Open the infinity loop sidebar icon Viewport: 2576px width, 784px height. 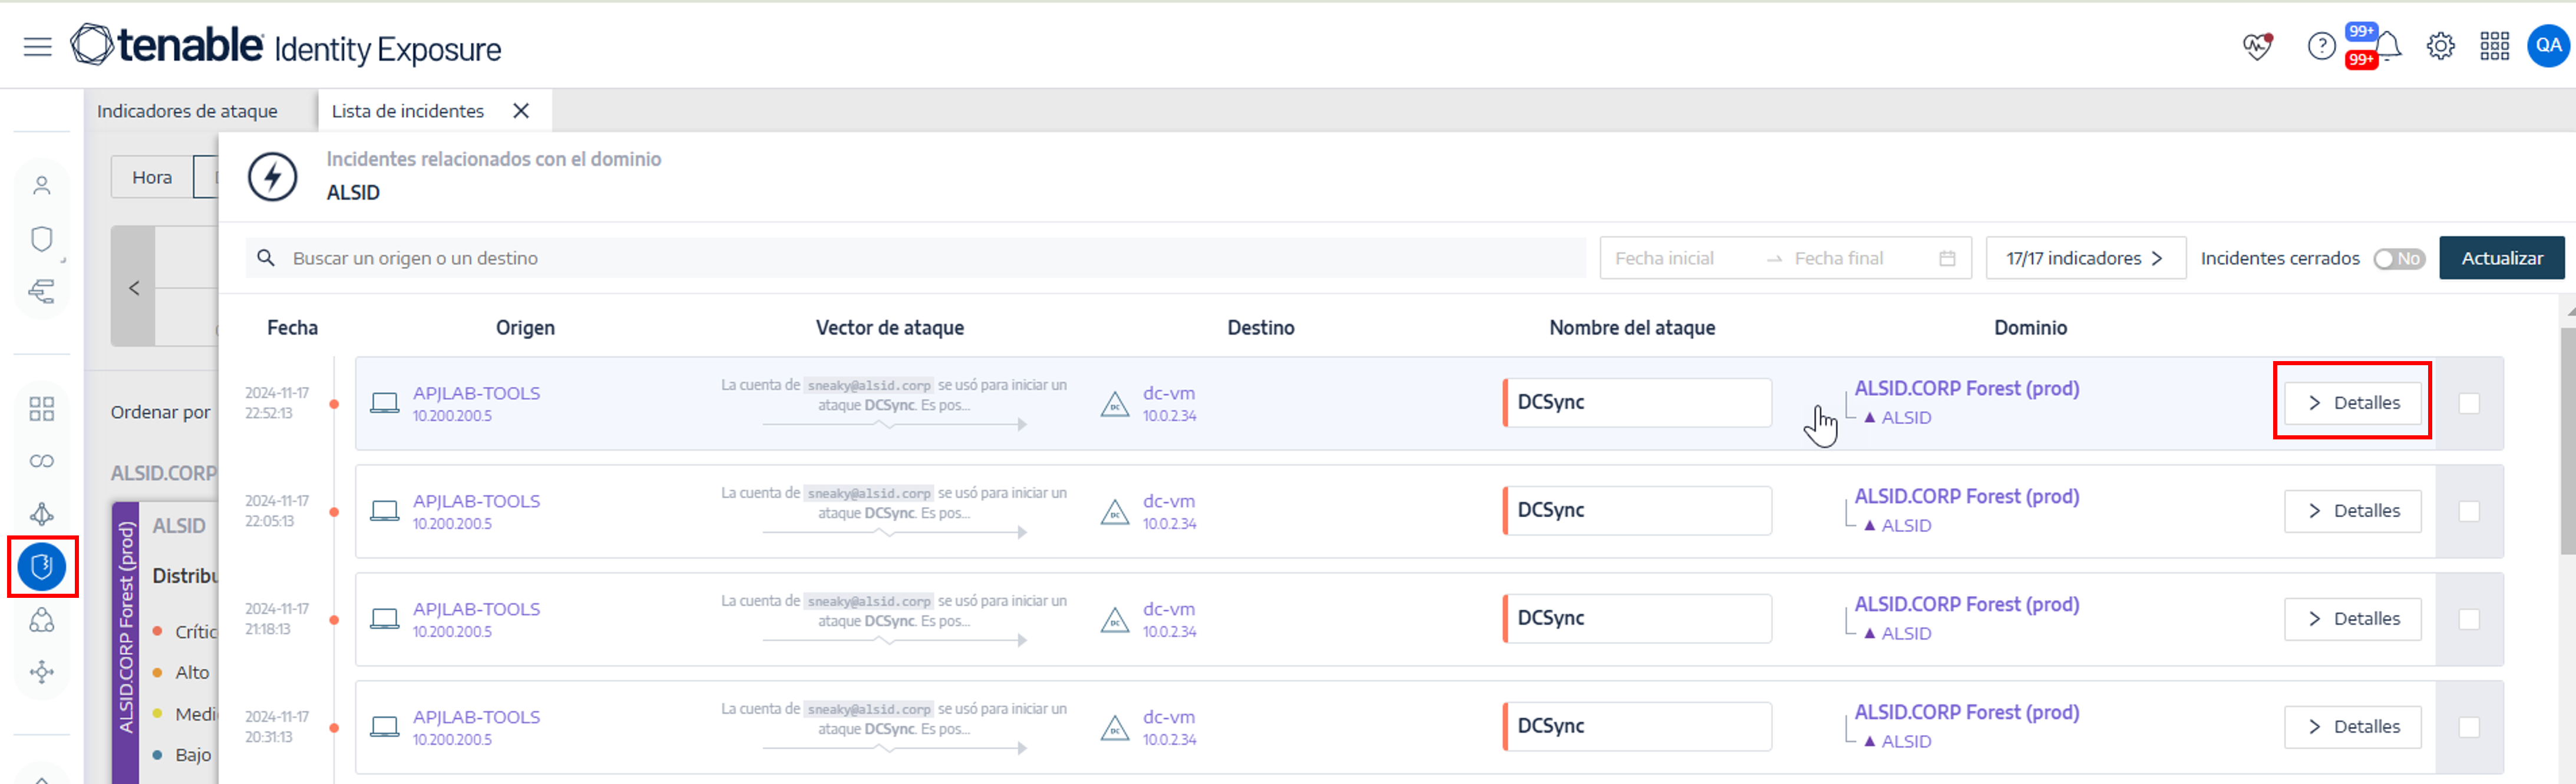pos(41,461)
